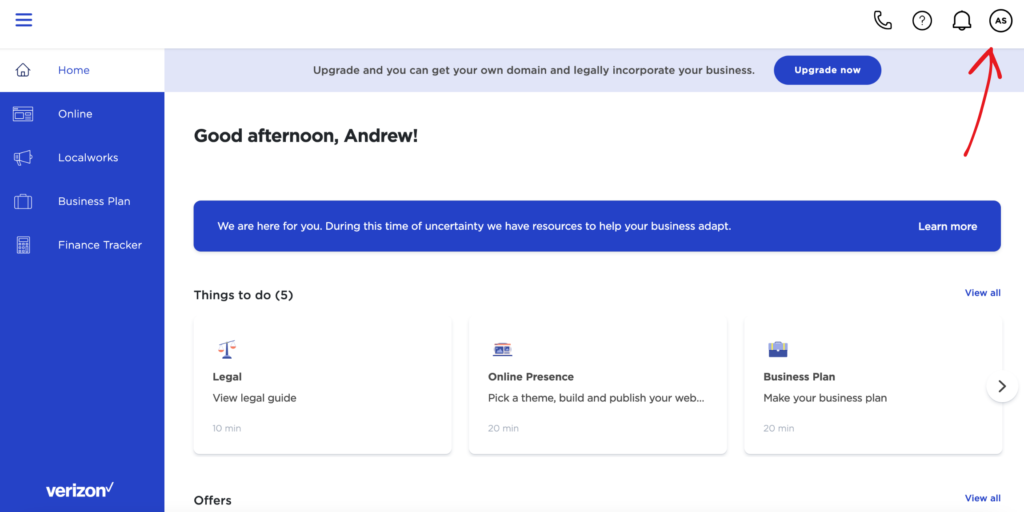The height and width of the screenshot is (512, 1024).
Task: View all Things to do
Action: pyautogui.click(x=982, y=293)
